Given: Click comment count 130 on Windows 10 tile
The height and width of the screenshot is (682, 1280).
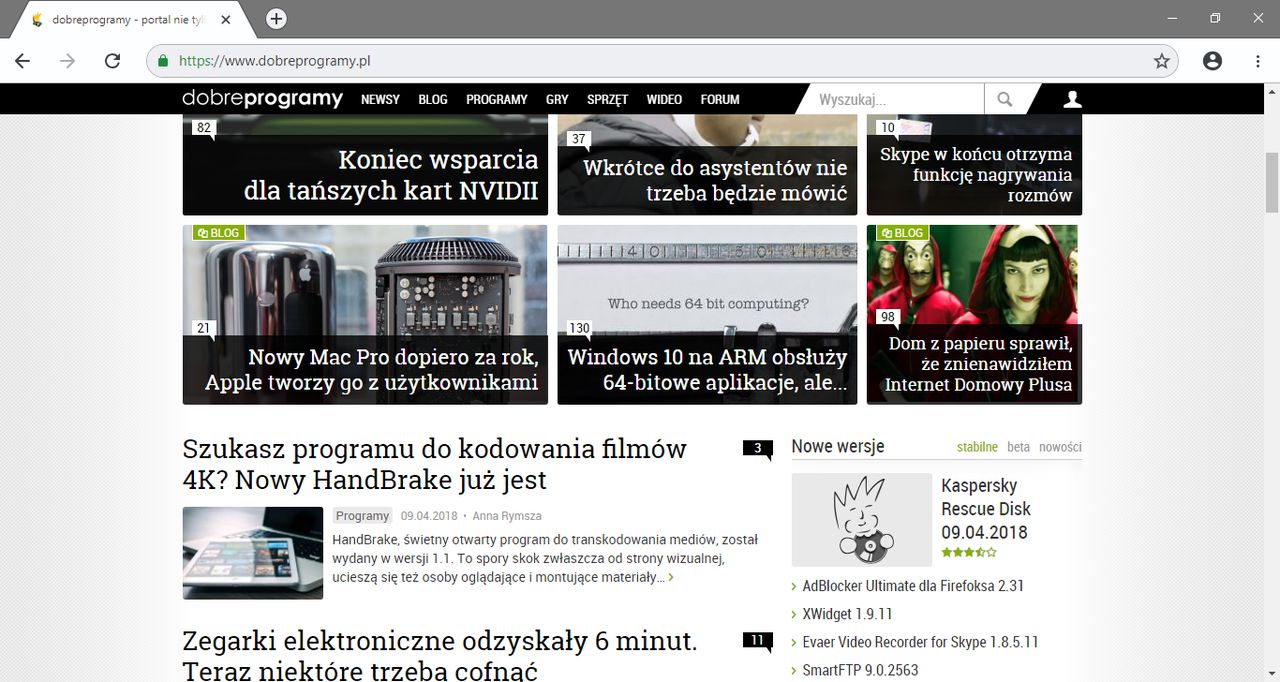Looking at the screenshot, I should 579,328.
